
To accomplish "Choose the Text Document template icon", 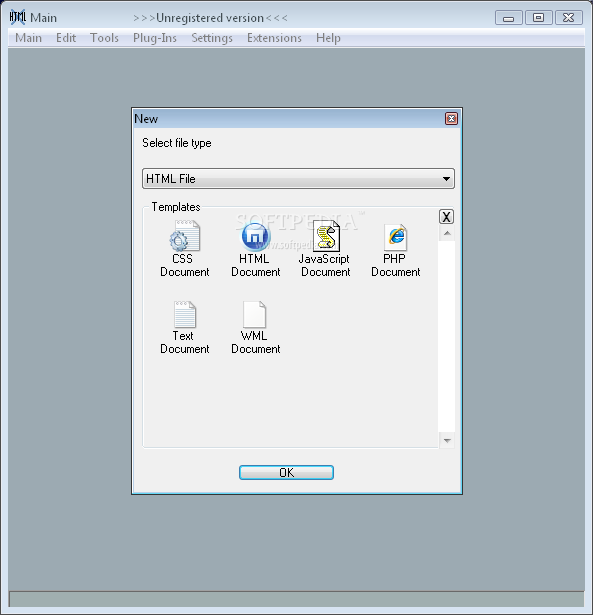I will (185, 314).
